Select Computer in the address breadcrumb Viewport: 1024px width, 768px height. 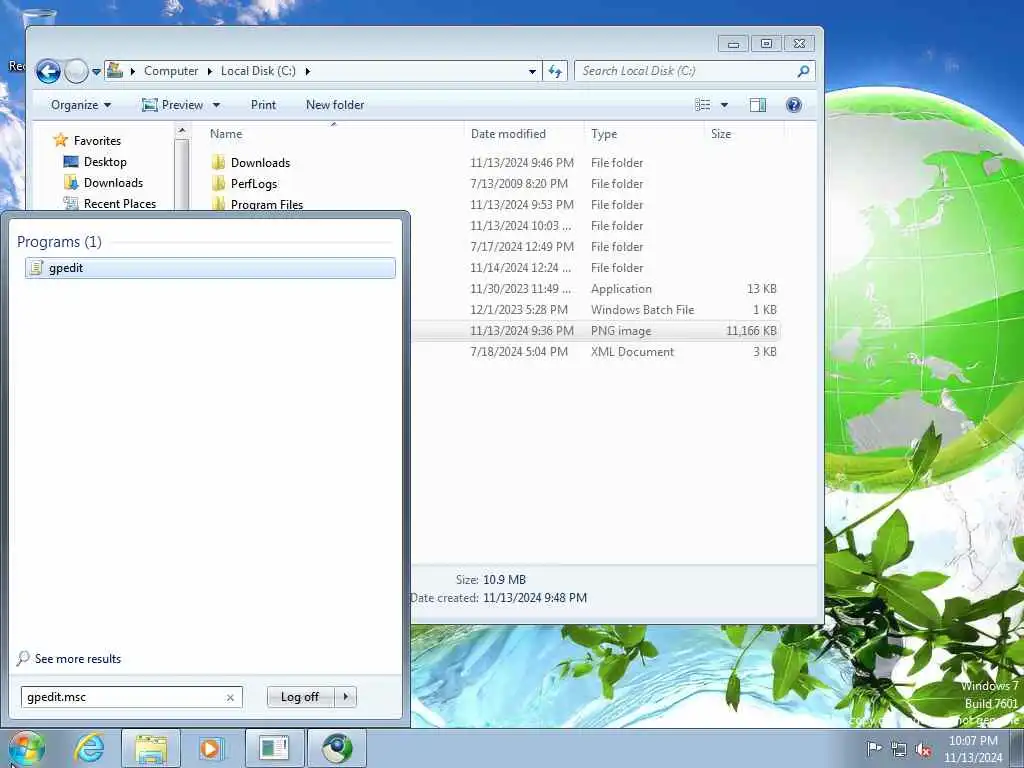pyautogui.click(x=170, y=71)
